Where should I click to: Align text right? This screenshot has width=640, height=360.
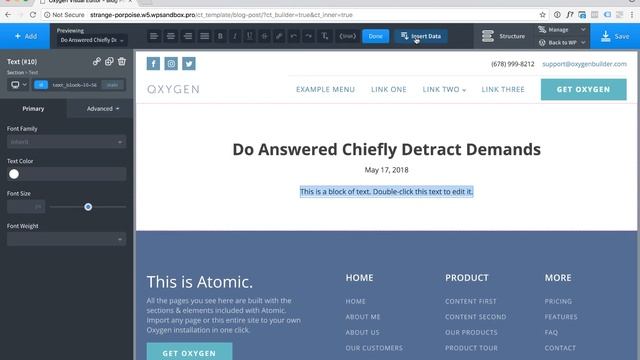[188, 36]
